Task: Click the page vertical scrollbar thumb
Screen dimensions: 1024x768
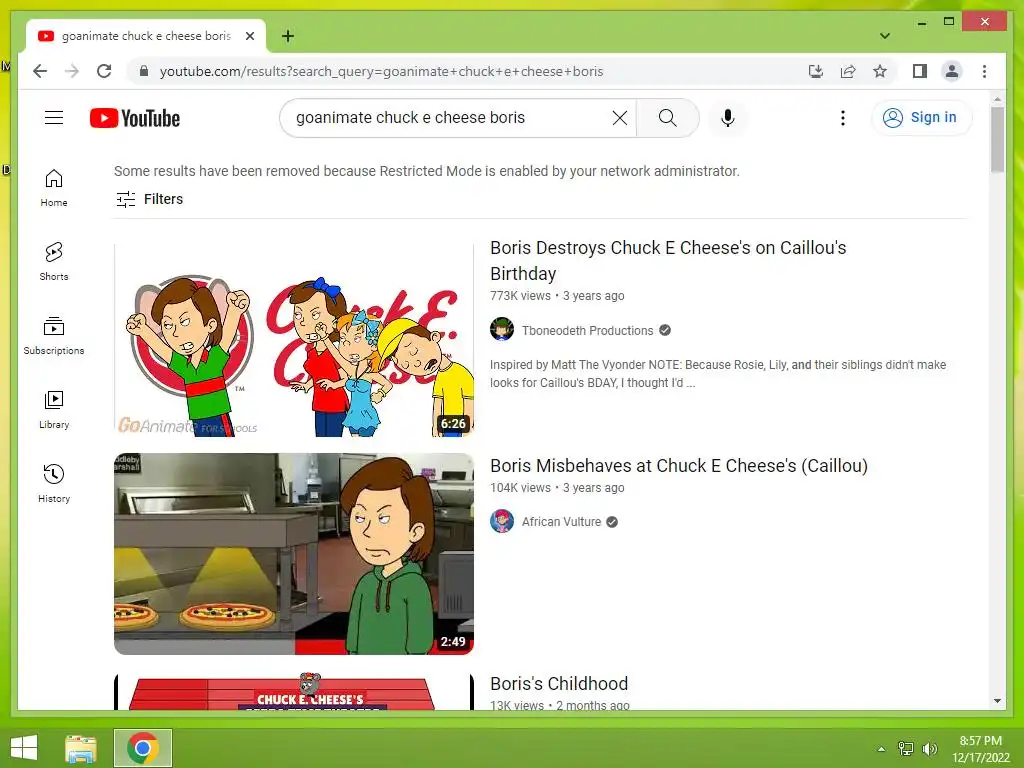Action: pos(997,139)
